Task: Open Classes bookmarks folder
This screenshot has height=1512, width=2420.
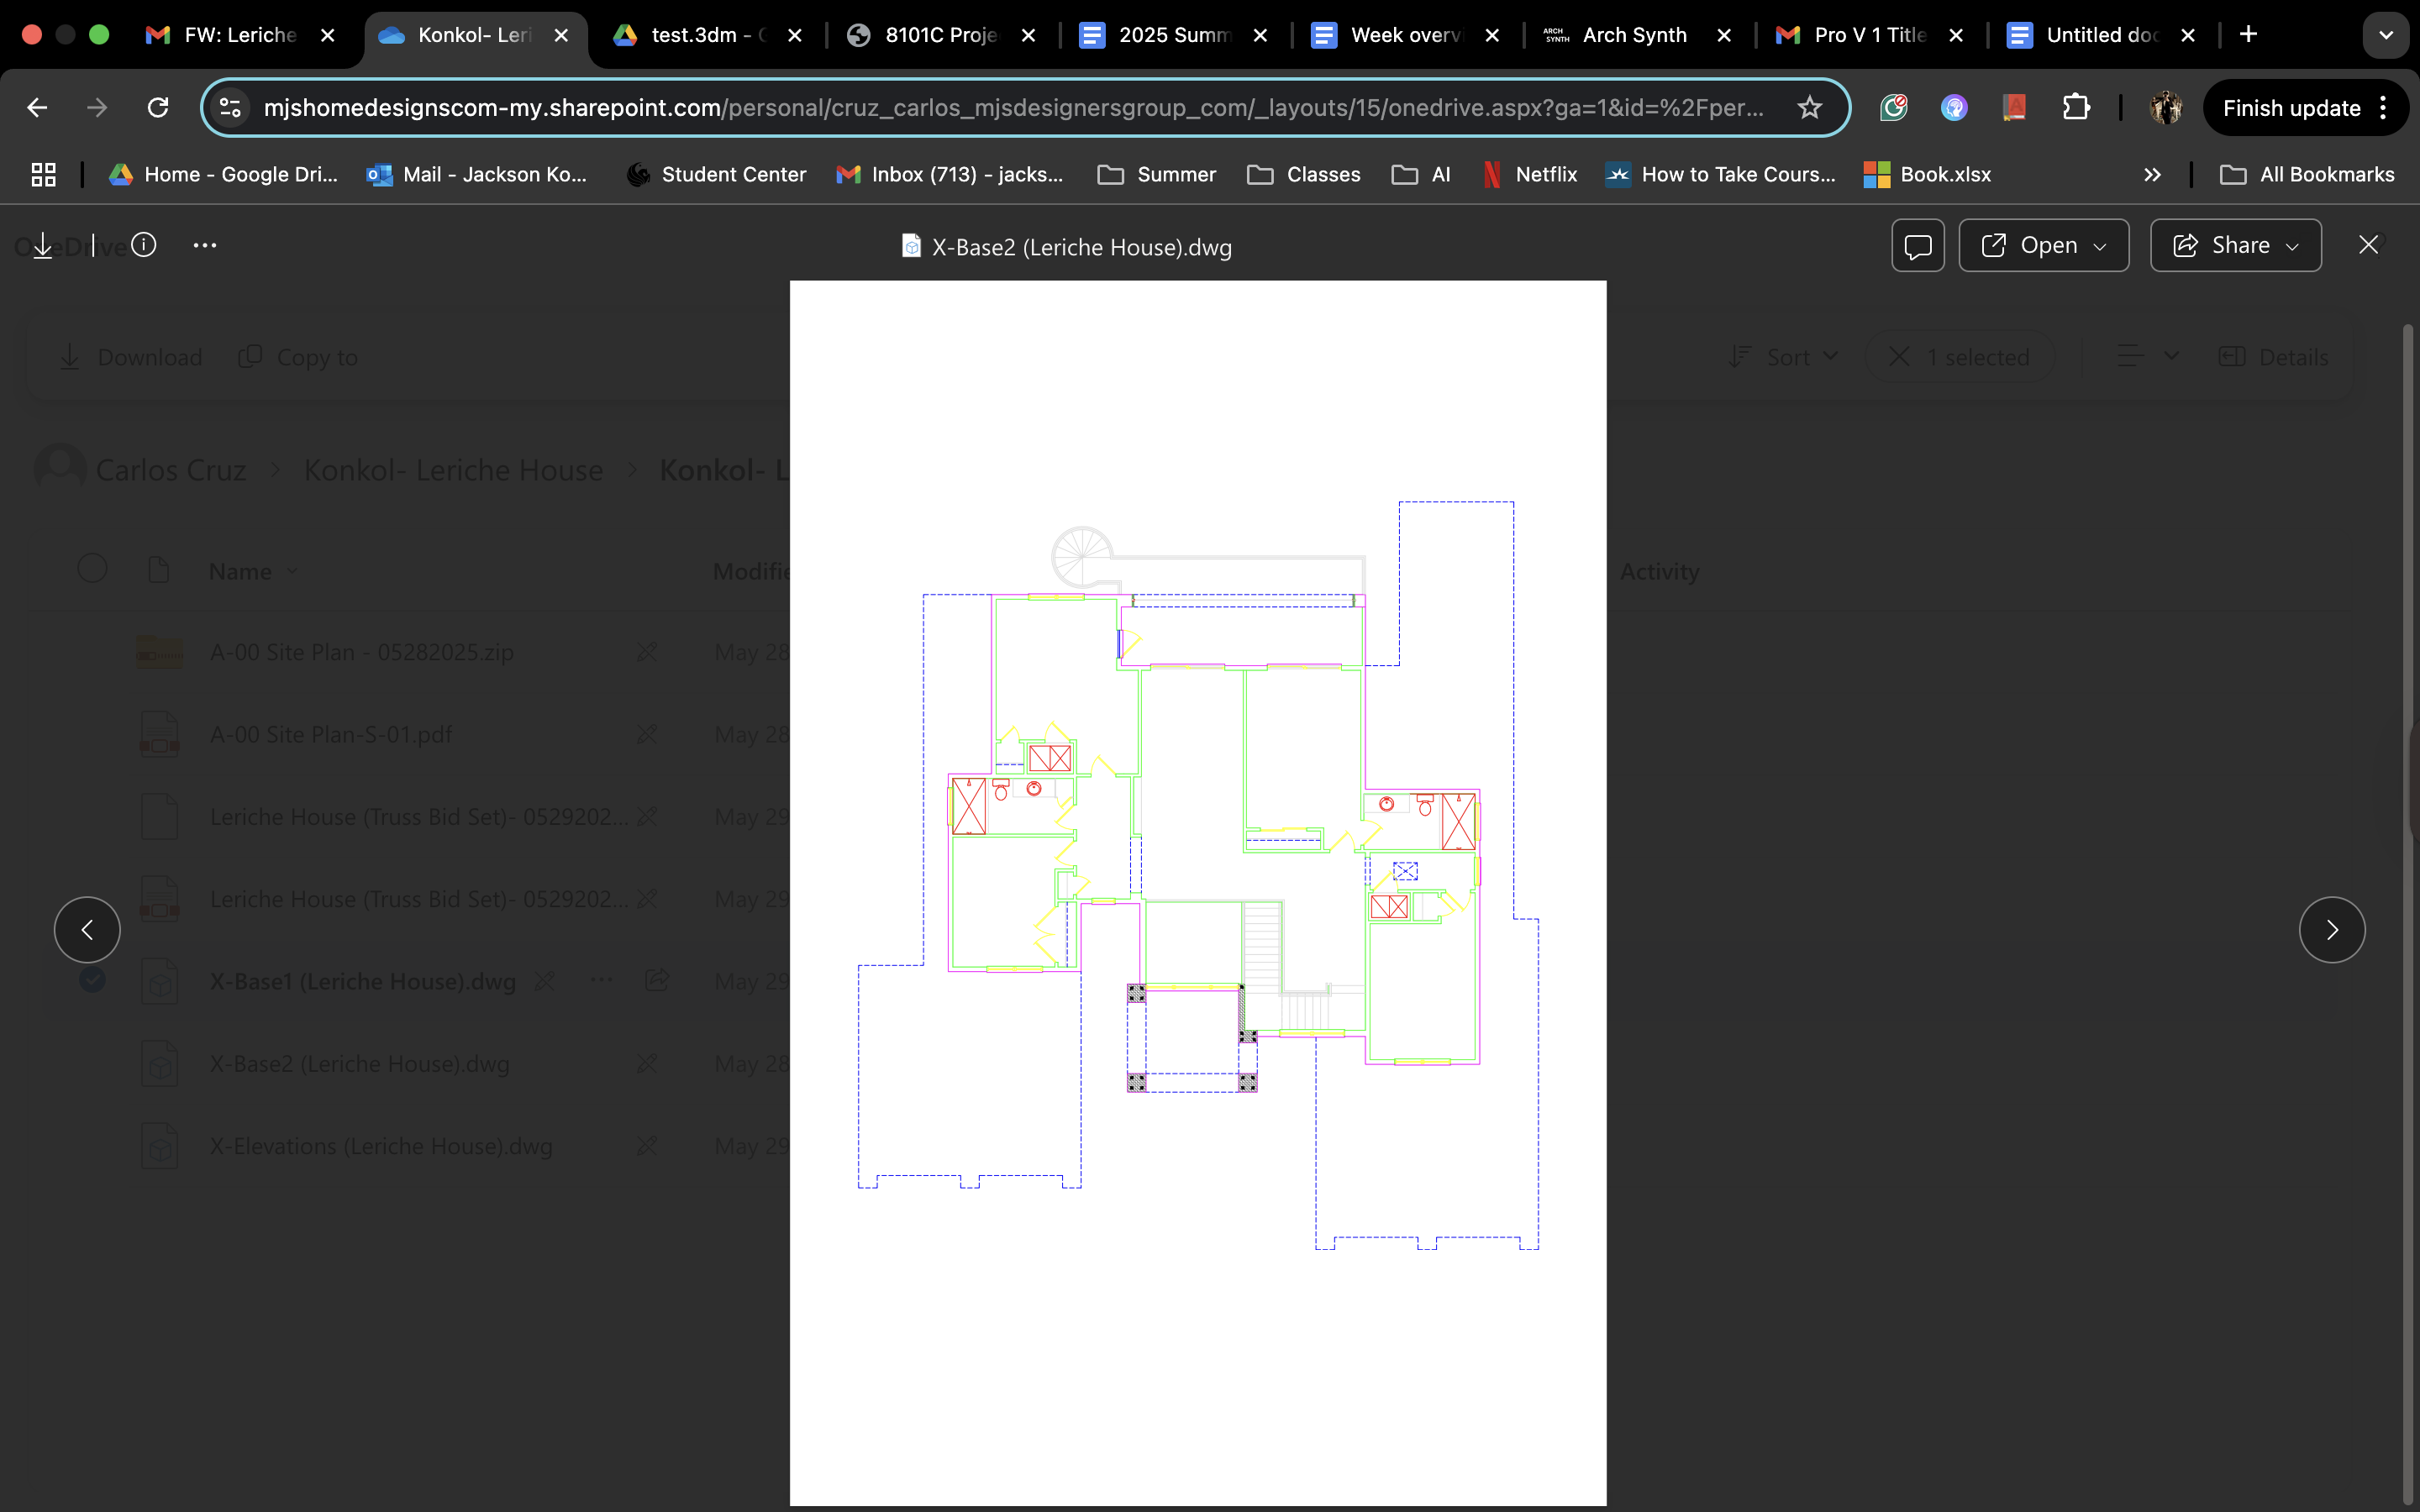Action: click(1304, 175)
